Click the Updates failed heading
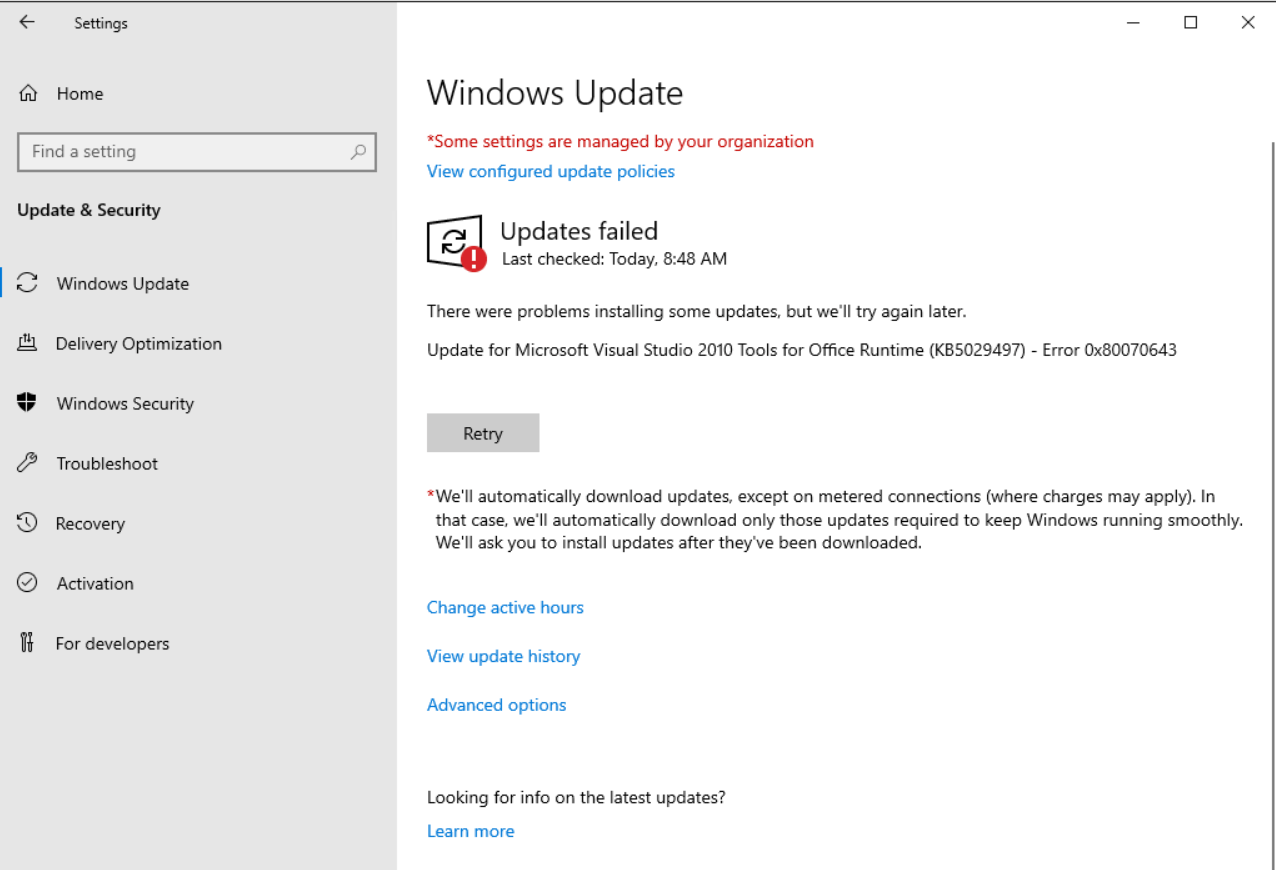Image resolution: width=1276 pixels, height=870 pixels. [579, 231]
